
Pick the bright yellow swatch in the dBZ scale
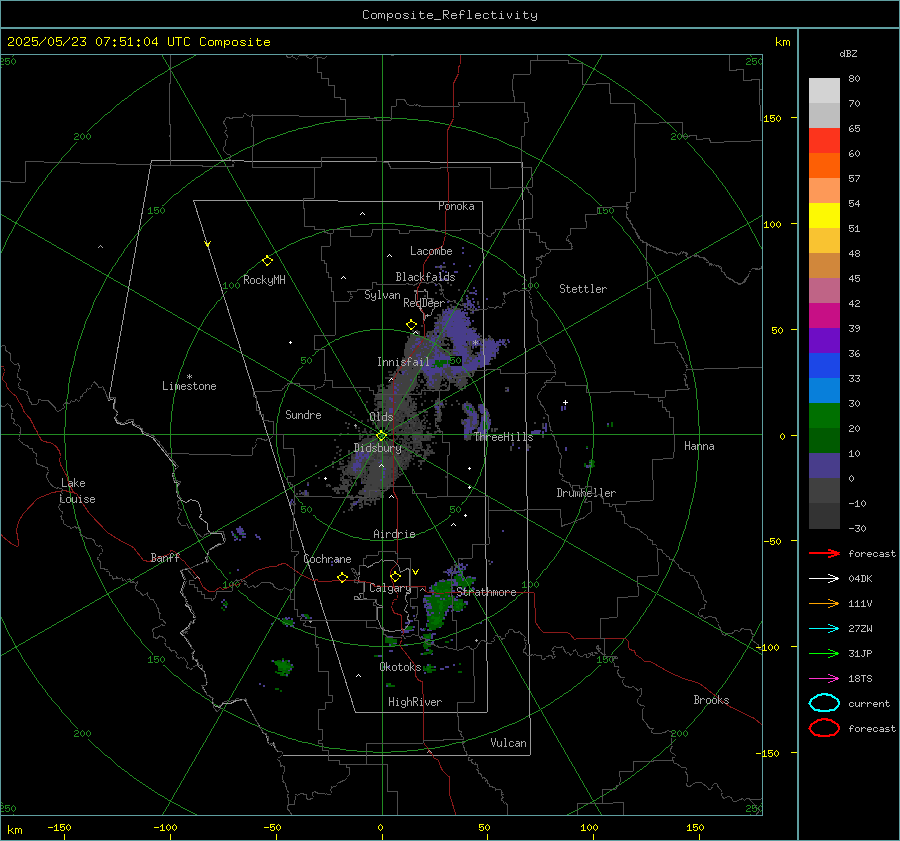click(824, 216)
